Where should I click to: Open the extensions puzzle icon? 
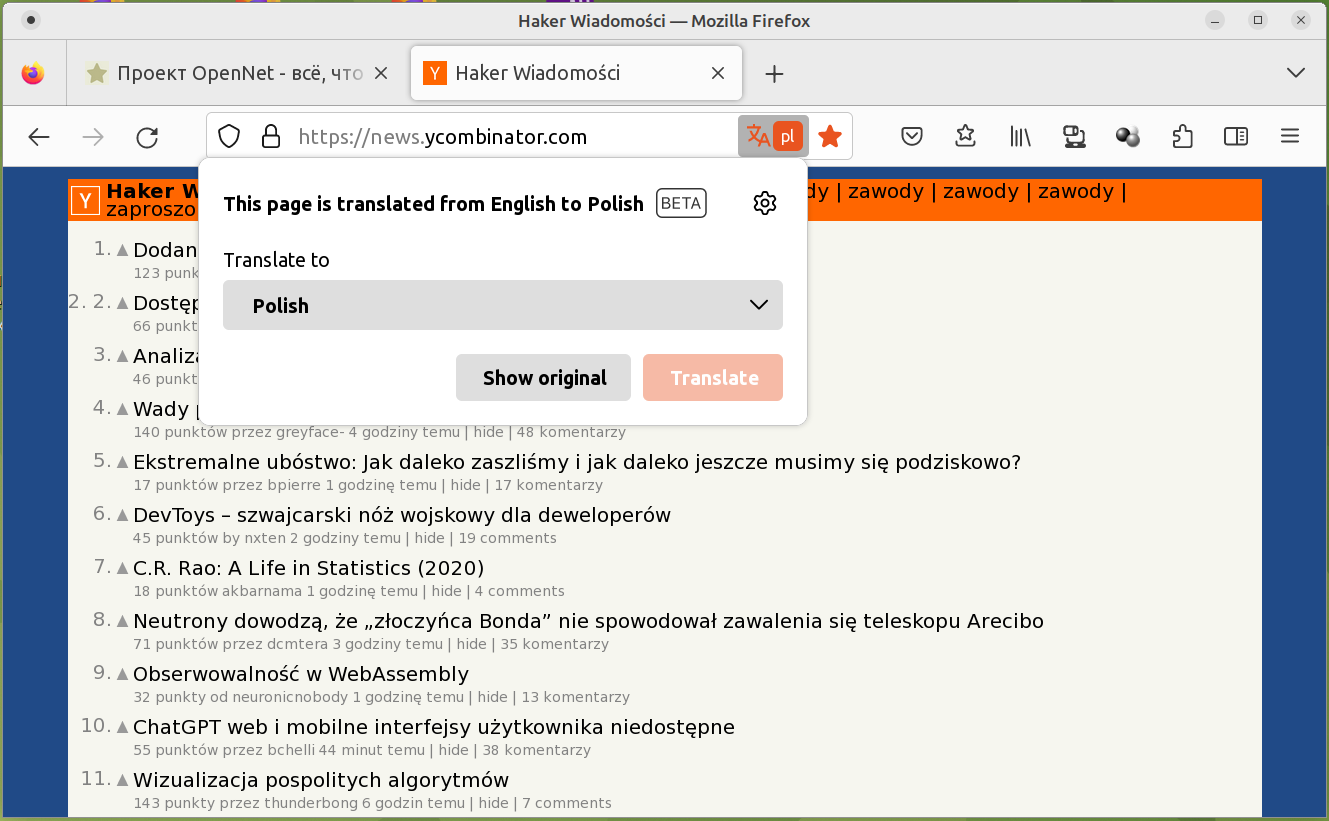1182,137
